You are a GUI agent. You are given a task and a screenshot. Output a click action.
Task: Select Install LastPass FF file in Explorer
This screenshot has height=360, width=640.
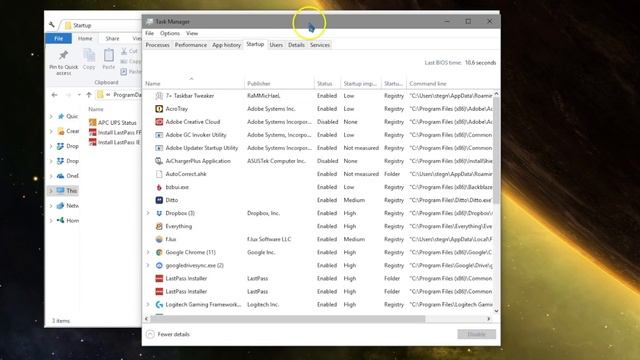click(115, 132)
